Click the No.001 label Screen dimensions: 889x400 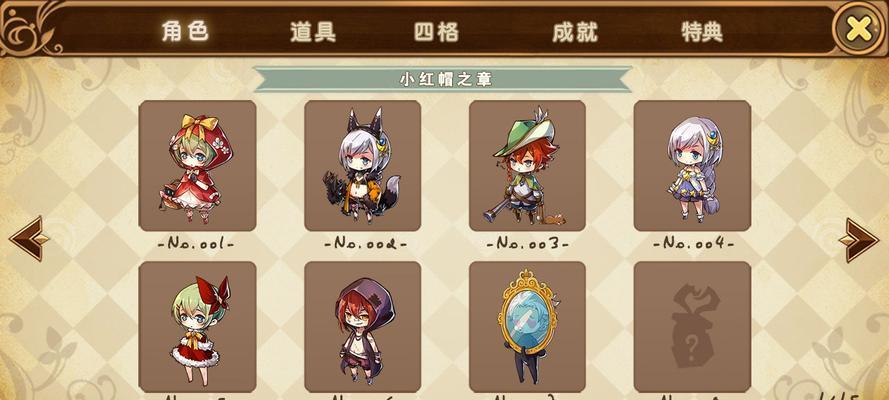tap(196, 244)
